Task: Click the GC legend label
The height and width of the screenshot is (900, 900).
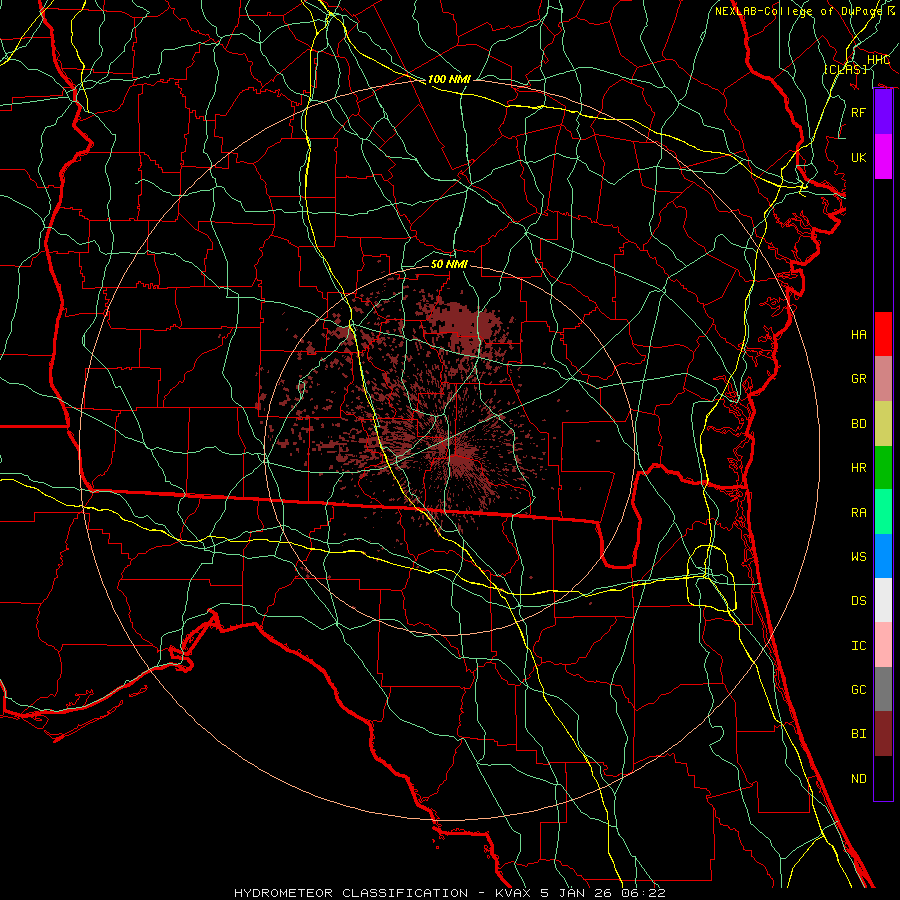Action: click(858, 690)
